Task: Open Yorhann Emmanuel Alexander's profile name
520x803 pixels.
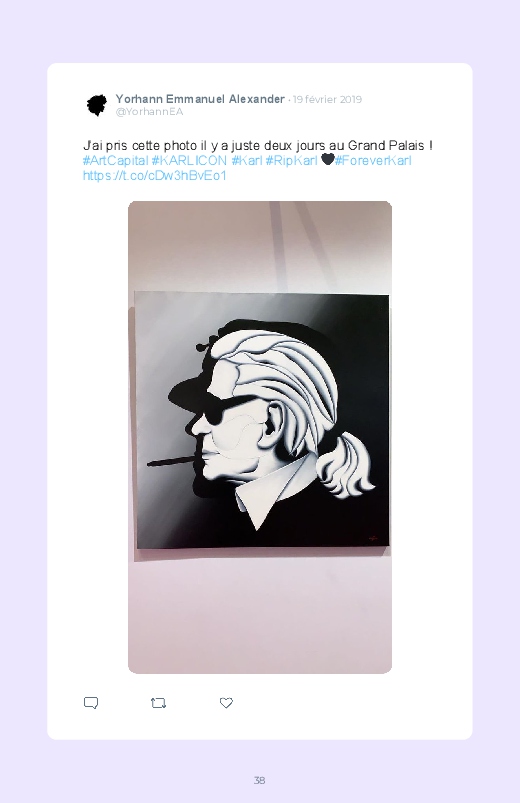Action: click(x=200, y=99)
